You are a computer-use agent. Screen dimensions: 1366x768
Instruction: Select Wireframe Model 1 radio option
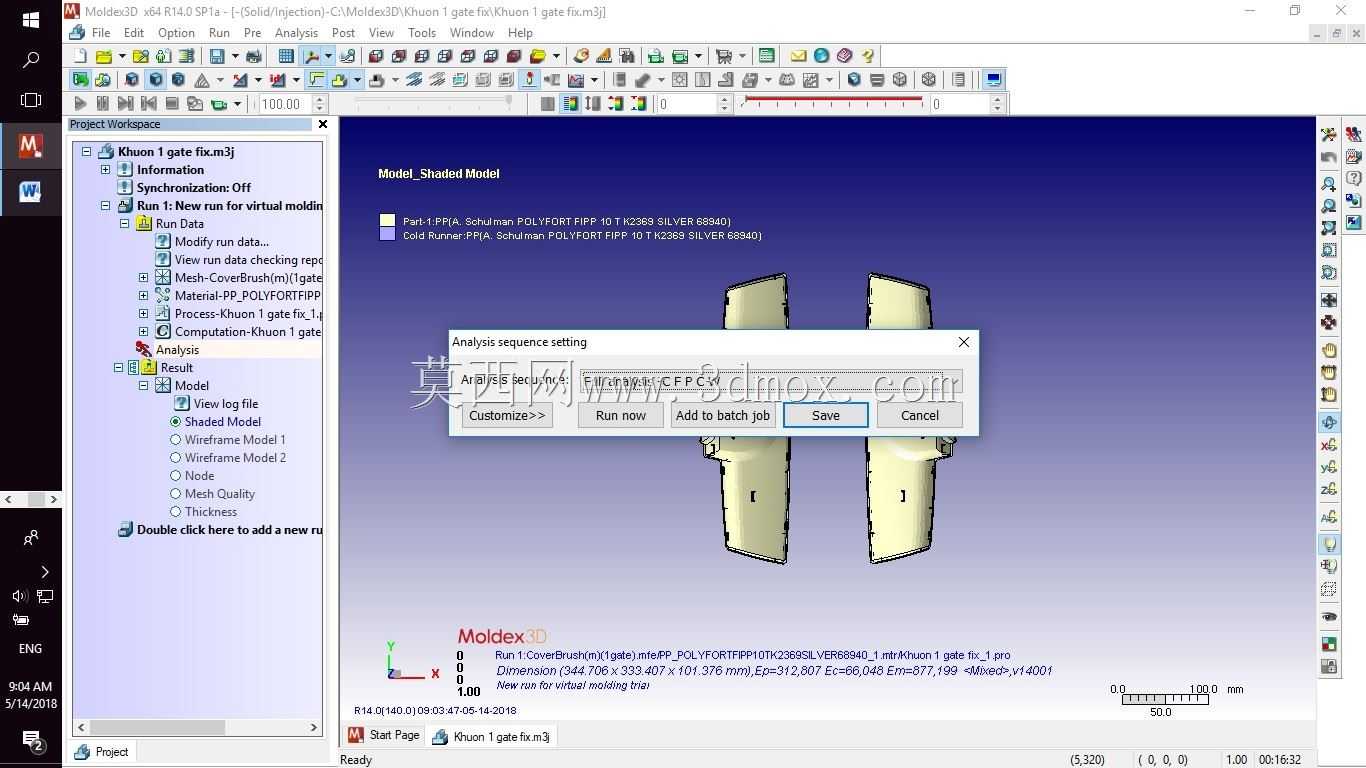coord(176,440)
